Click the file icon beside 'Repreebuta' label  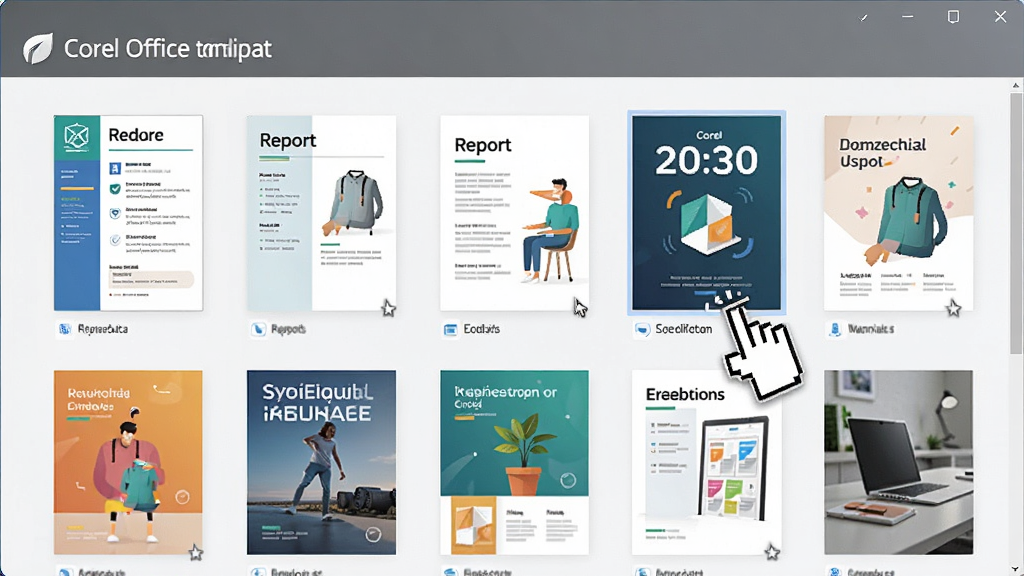65,329
